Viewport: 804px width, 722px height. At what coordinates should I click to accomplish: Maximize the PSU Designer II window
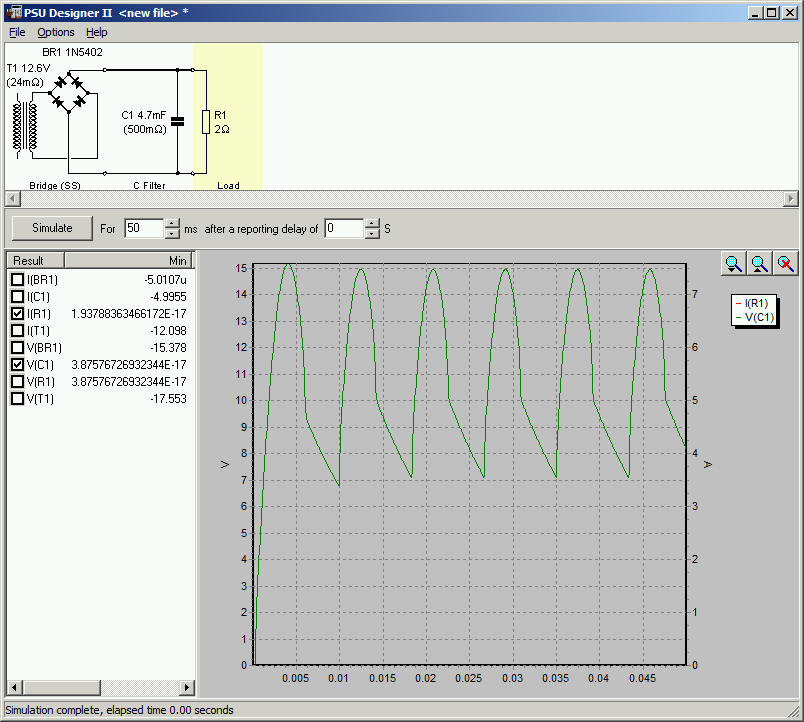coord(771,13)
